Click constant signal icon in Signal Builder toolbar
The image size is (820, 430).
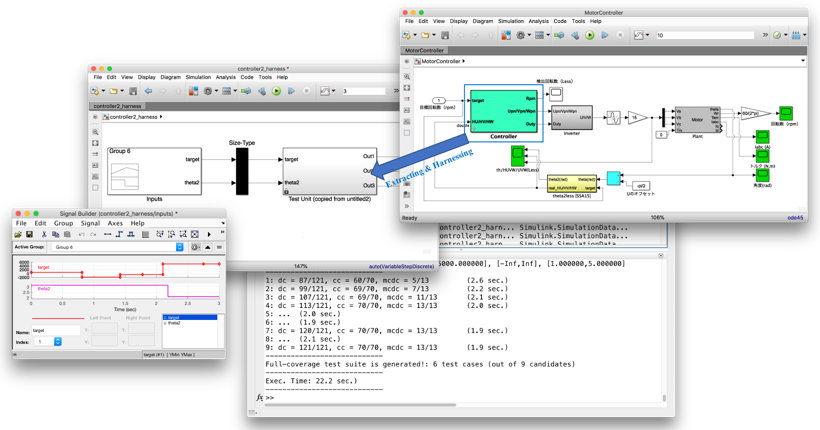tap(108, 234)
